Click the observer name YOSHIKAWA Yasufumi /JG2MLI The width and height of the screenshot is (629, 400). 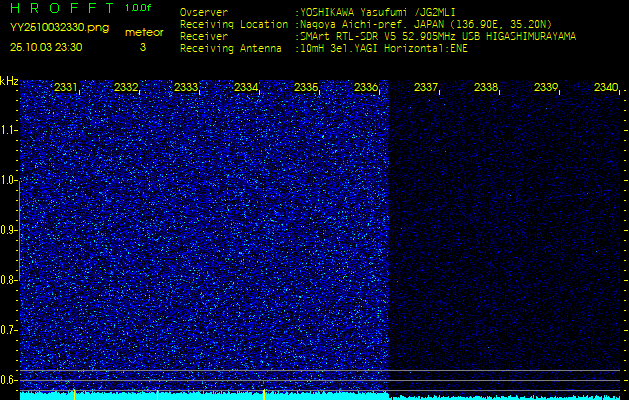[x=377, y=12]
